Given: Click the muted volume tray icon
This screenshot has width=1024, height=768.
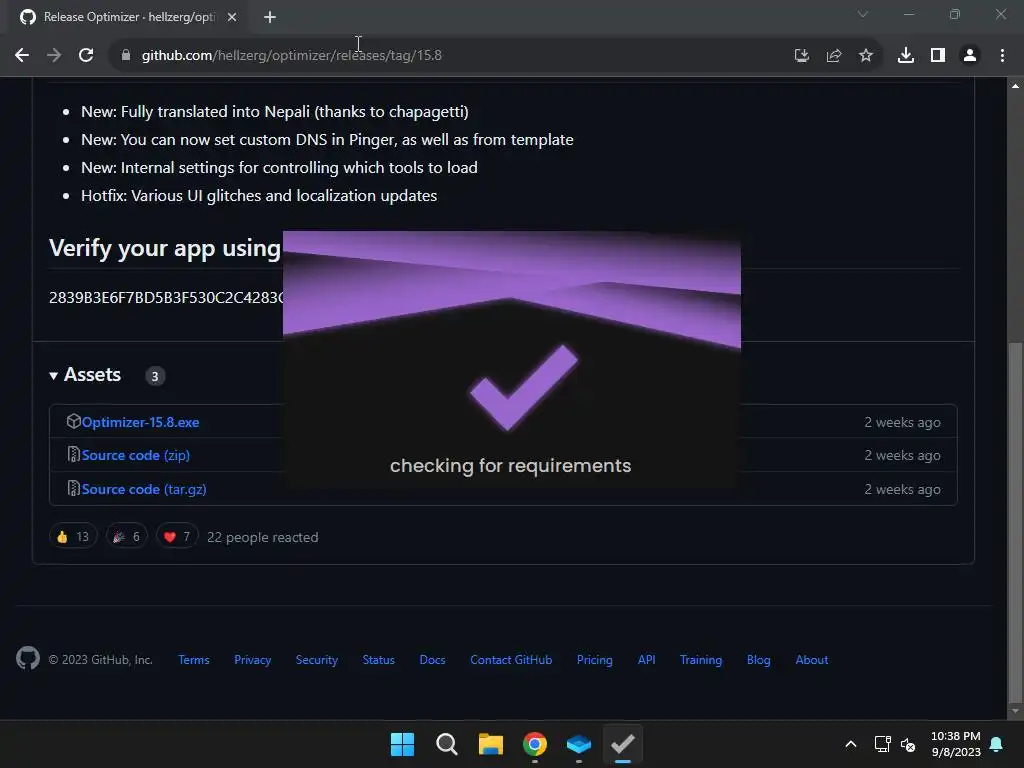Looking at the screenshot, I should (908, 744).
